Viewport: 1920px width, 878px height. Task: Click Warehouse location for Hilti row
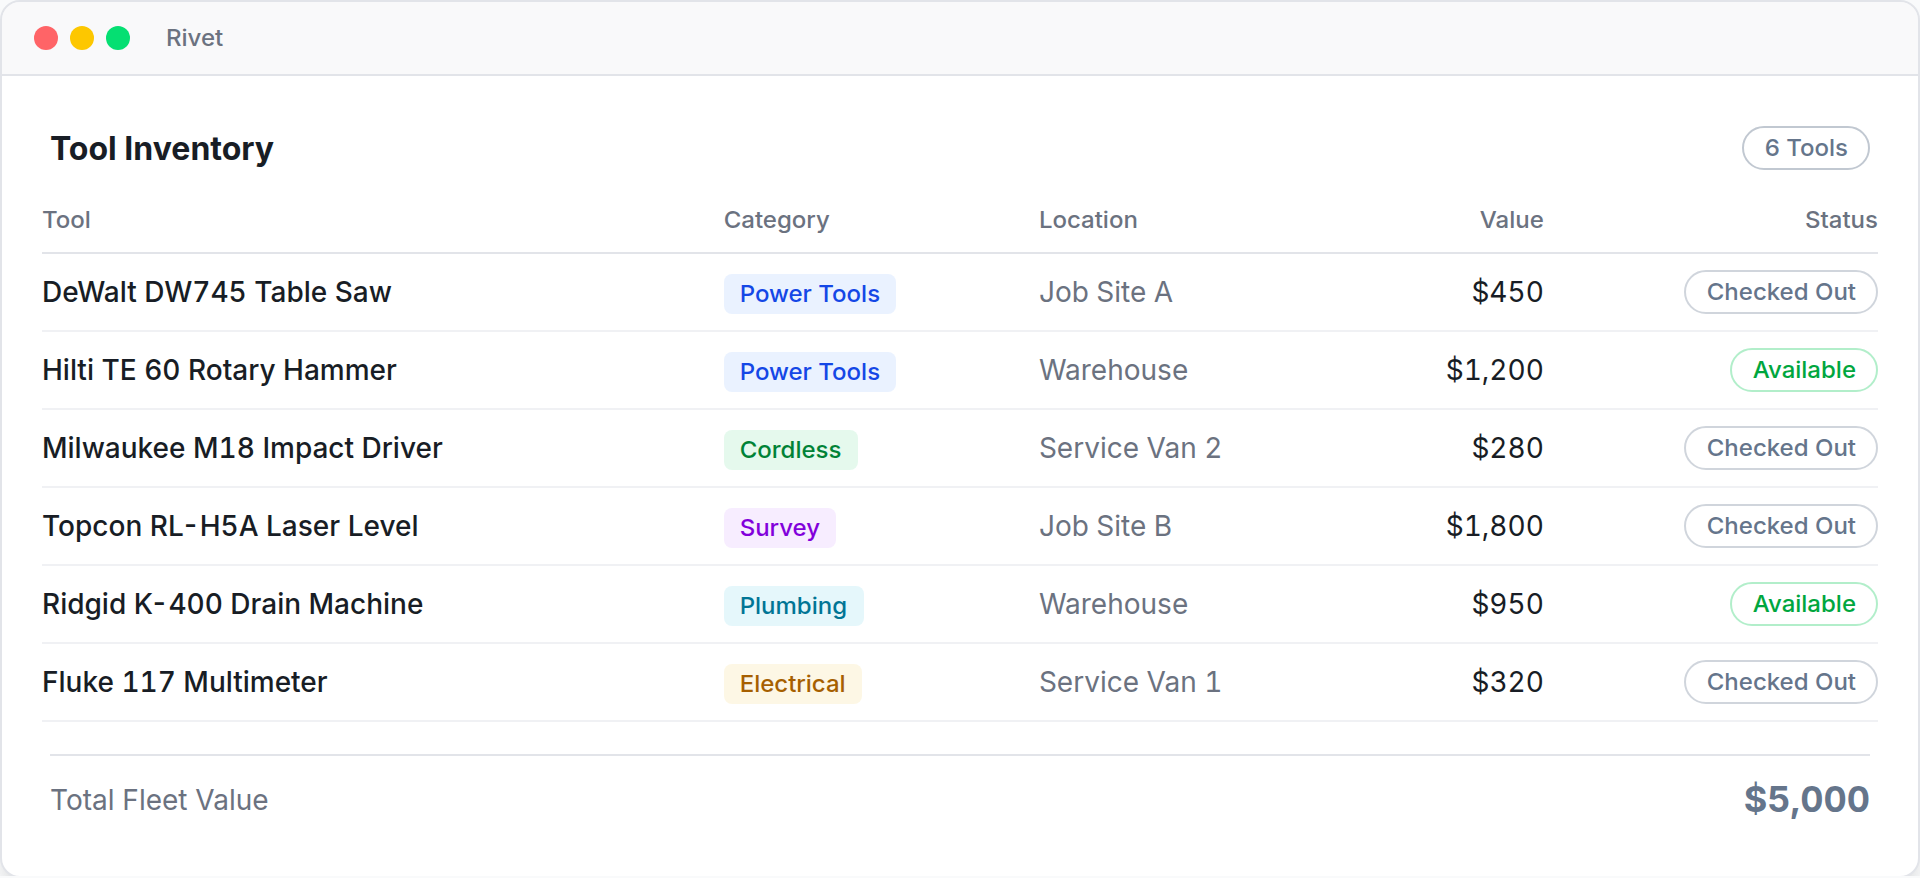pos(1113,370)
